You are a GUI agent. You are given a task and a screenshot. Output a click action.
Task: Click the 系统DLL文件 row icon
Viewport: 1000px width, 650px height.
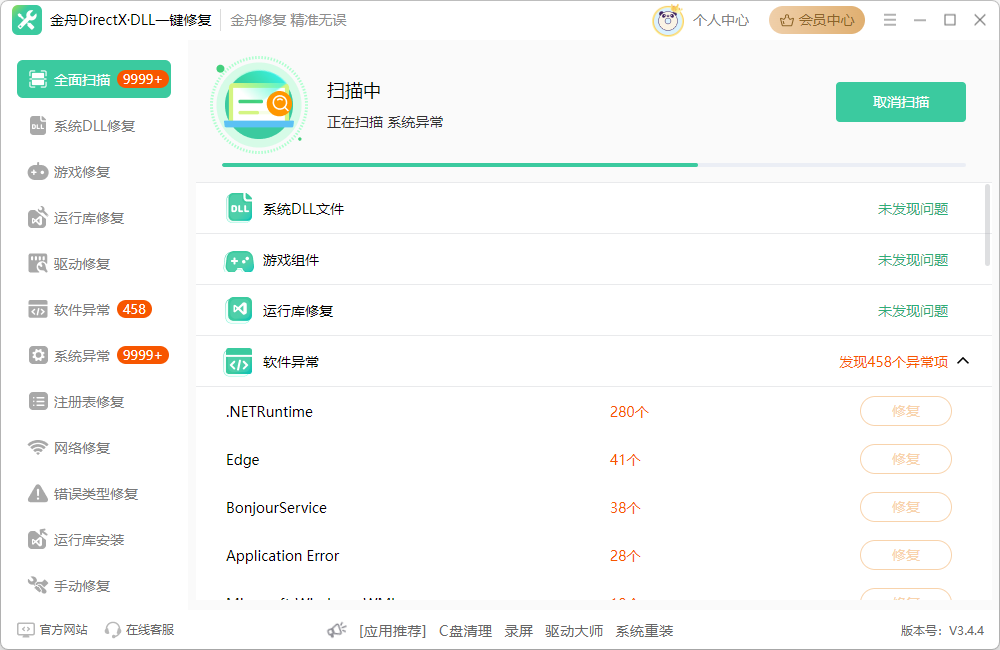coord(239,208)
